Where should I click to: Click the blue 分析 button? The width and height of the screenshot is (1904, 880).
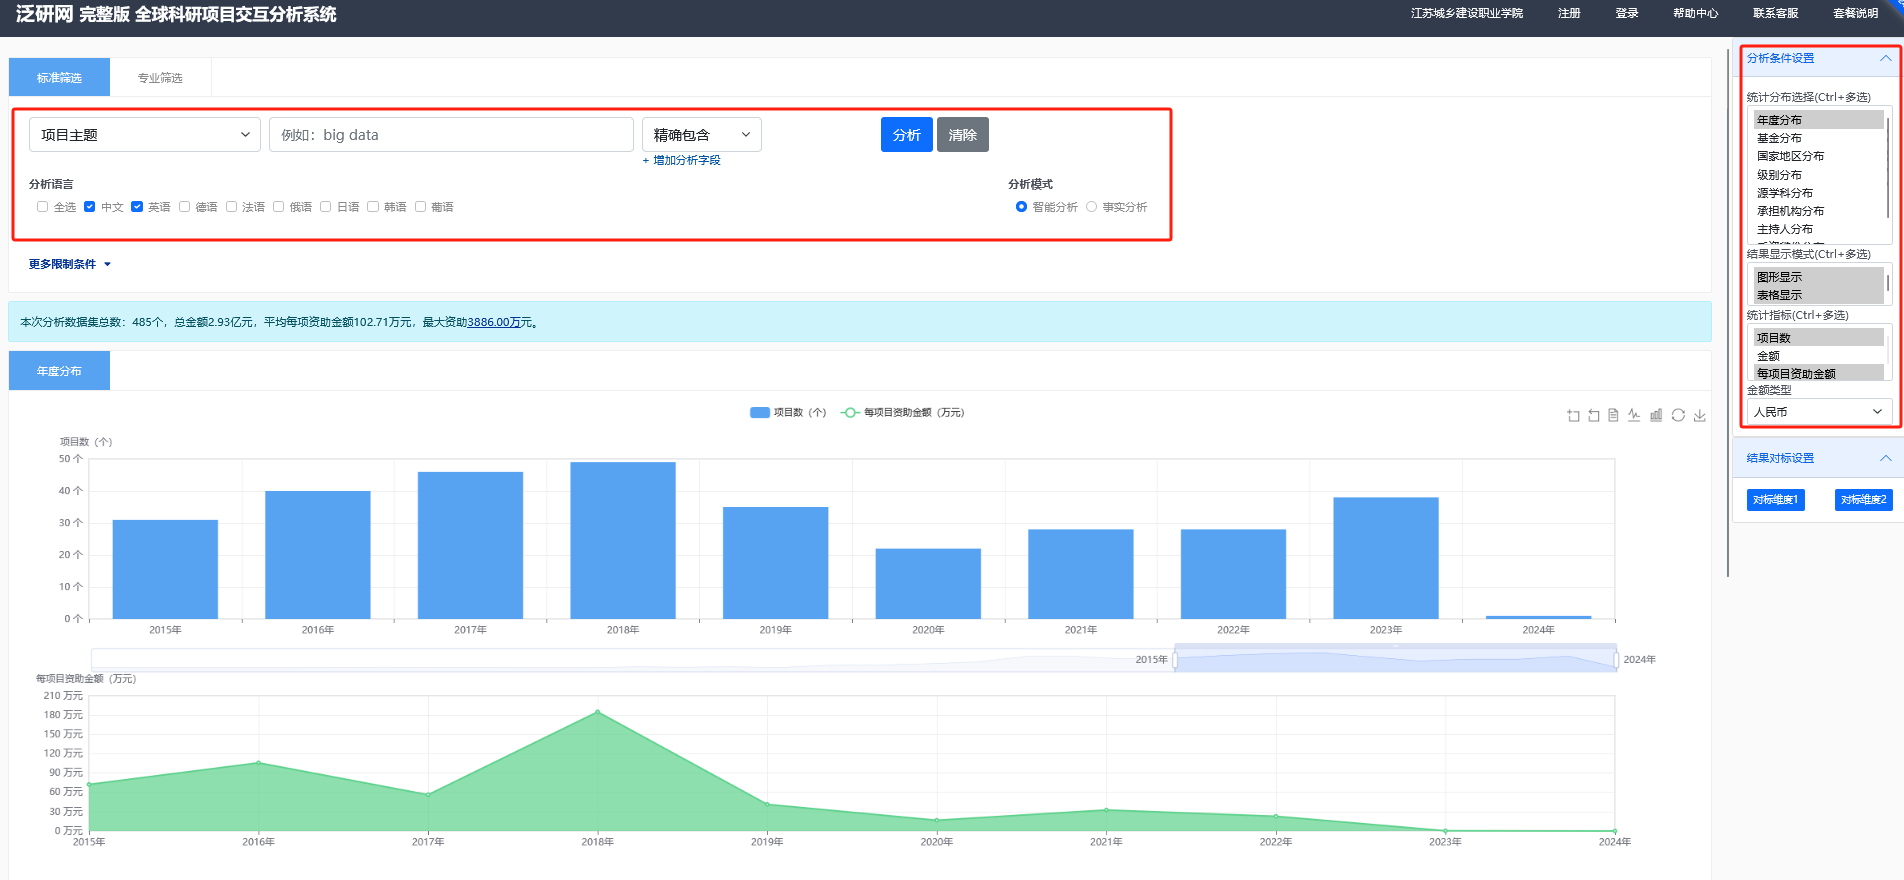907,135
